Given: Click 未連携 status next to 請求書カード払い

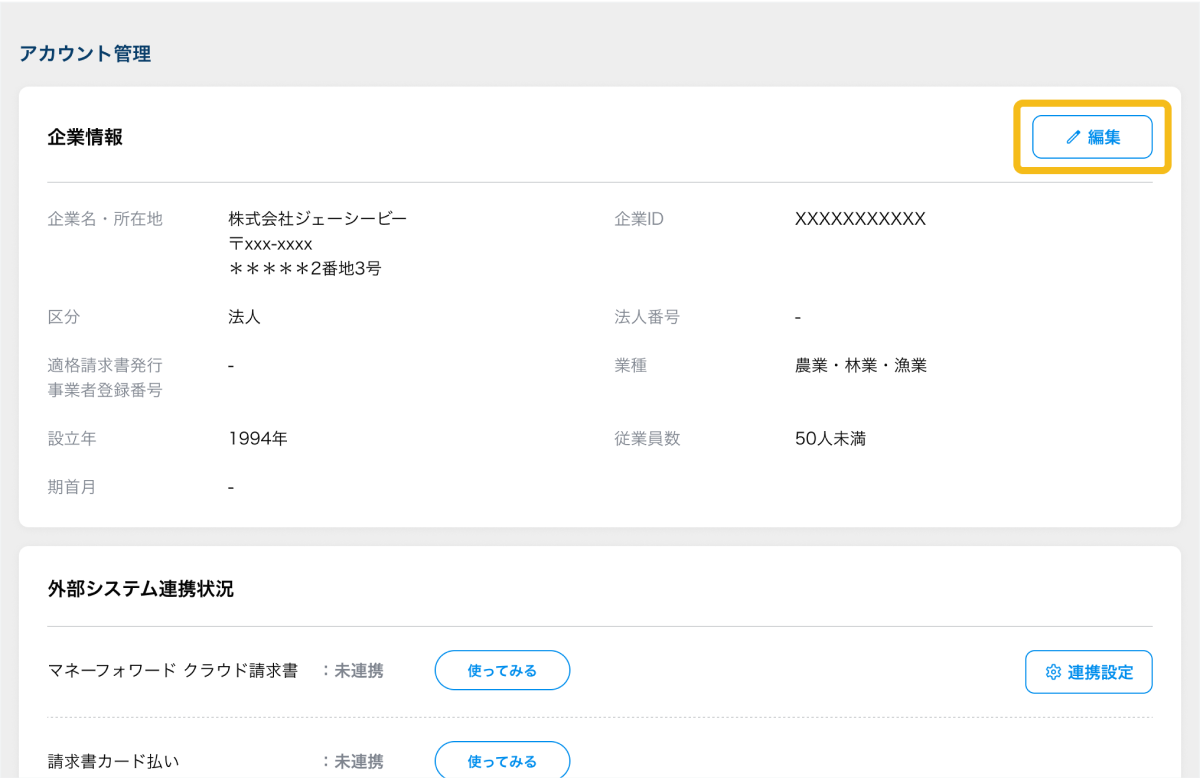Looking at the screenshot, I should point(358,761).
